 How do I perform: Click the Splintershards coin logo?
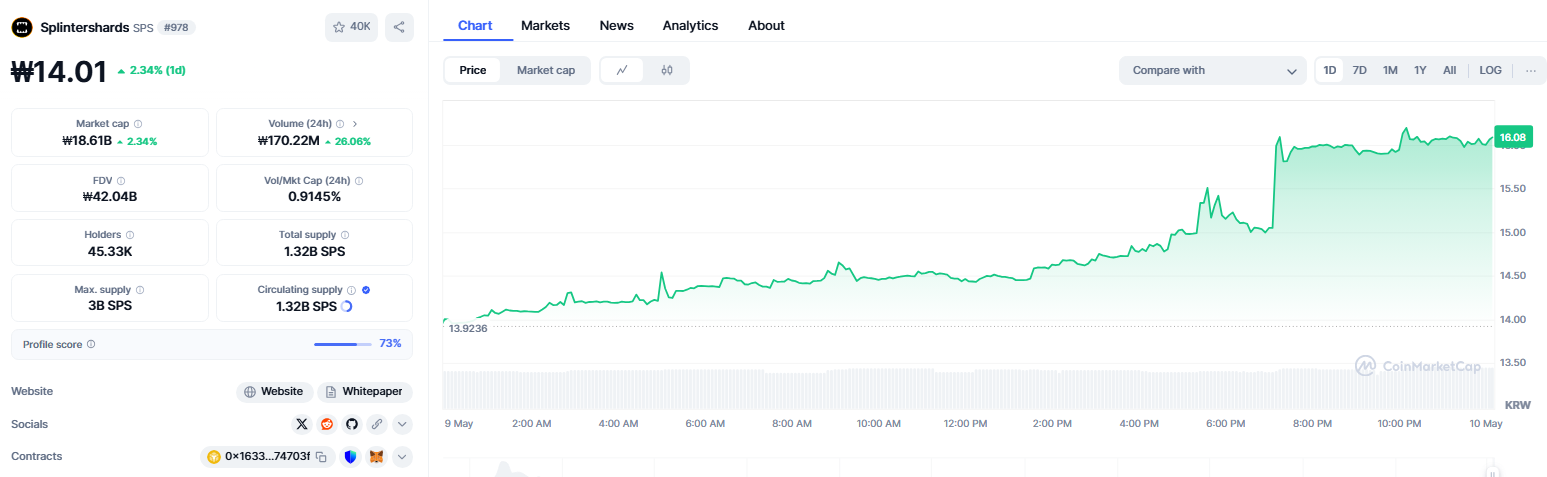coord(22,28)
